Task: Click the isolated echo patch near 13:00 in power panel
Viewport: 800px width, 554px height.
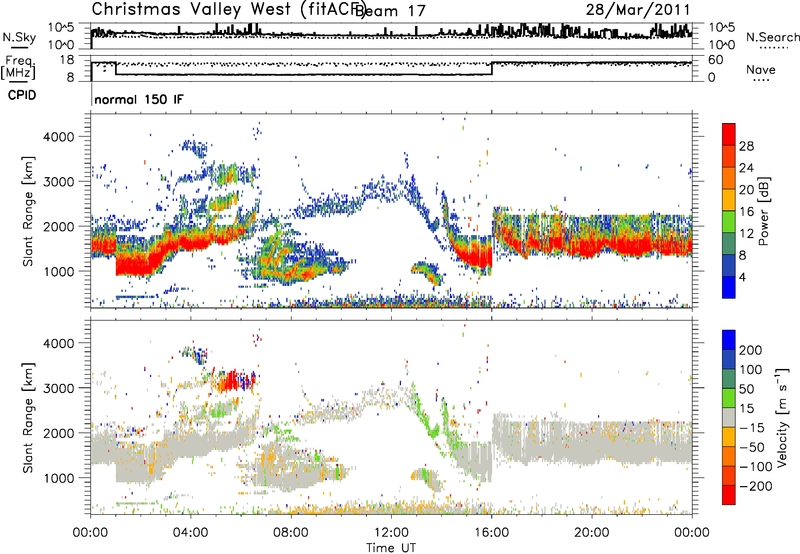Action: 428,273
